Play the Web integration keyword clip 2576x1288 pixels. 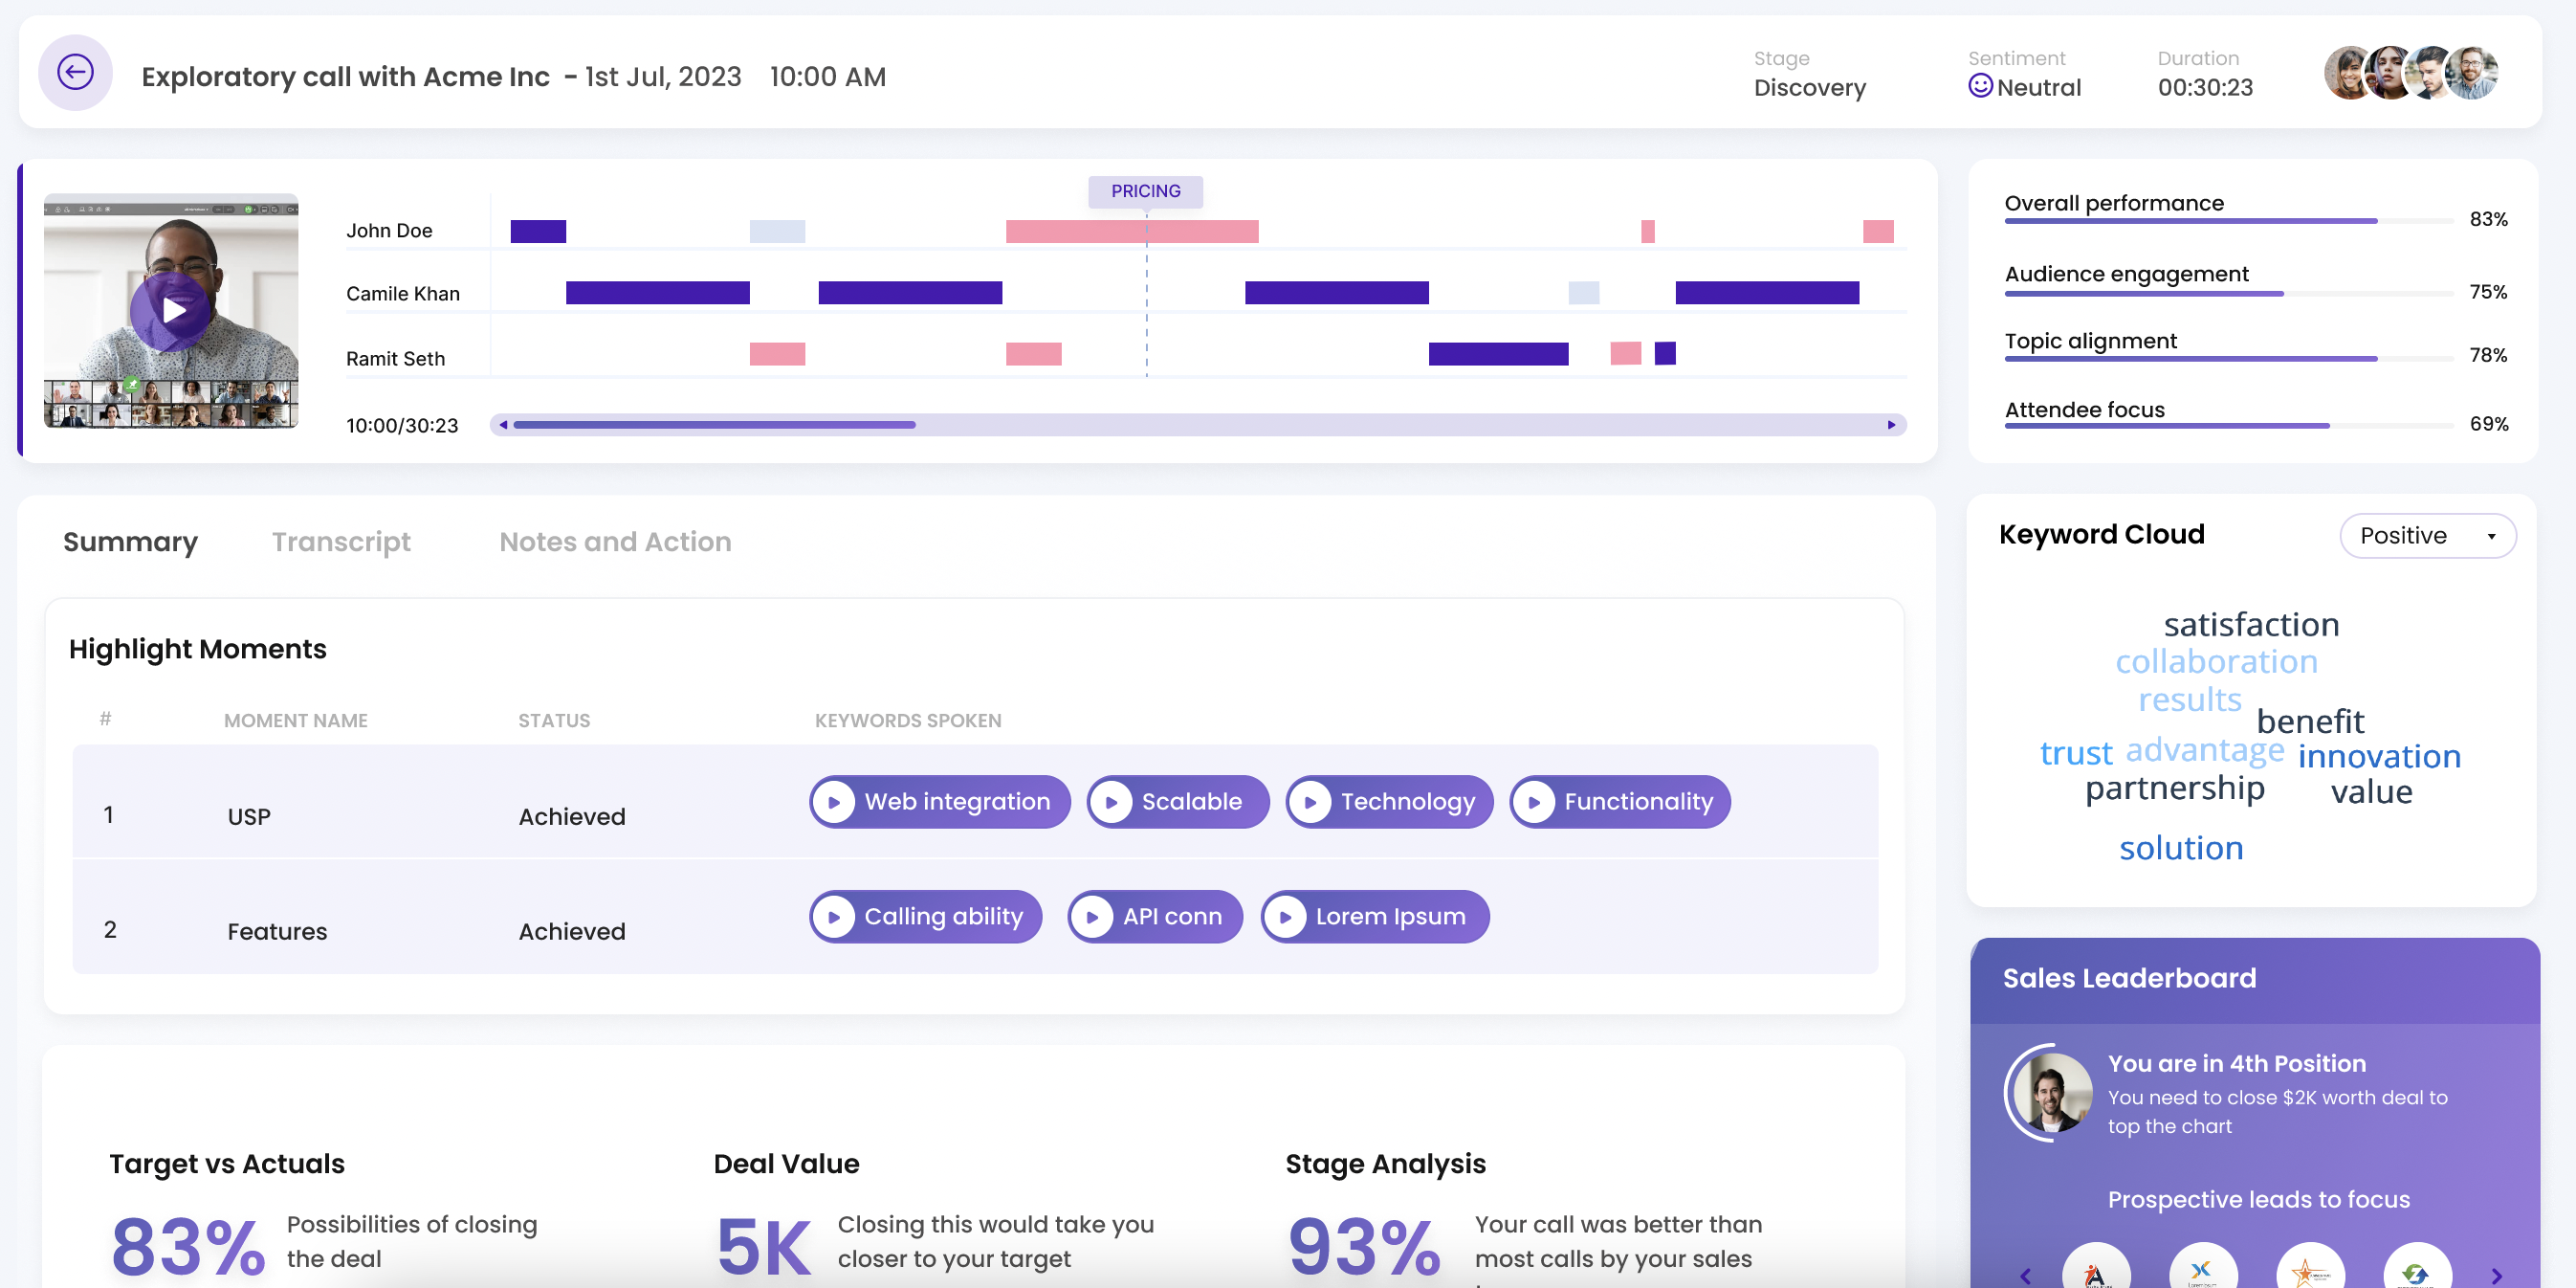(x=834, y=802)
